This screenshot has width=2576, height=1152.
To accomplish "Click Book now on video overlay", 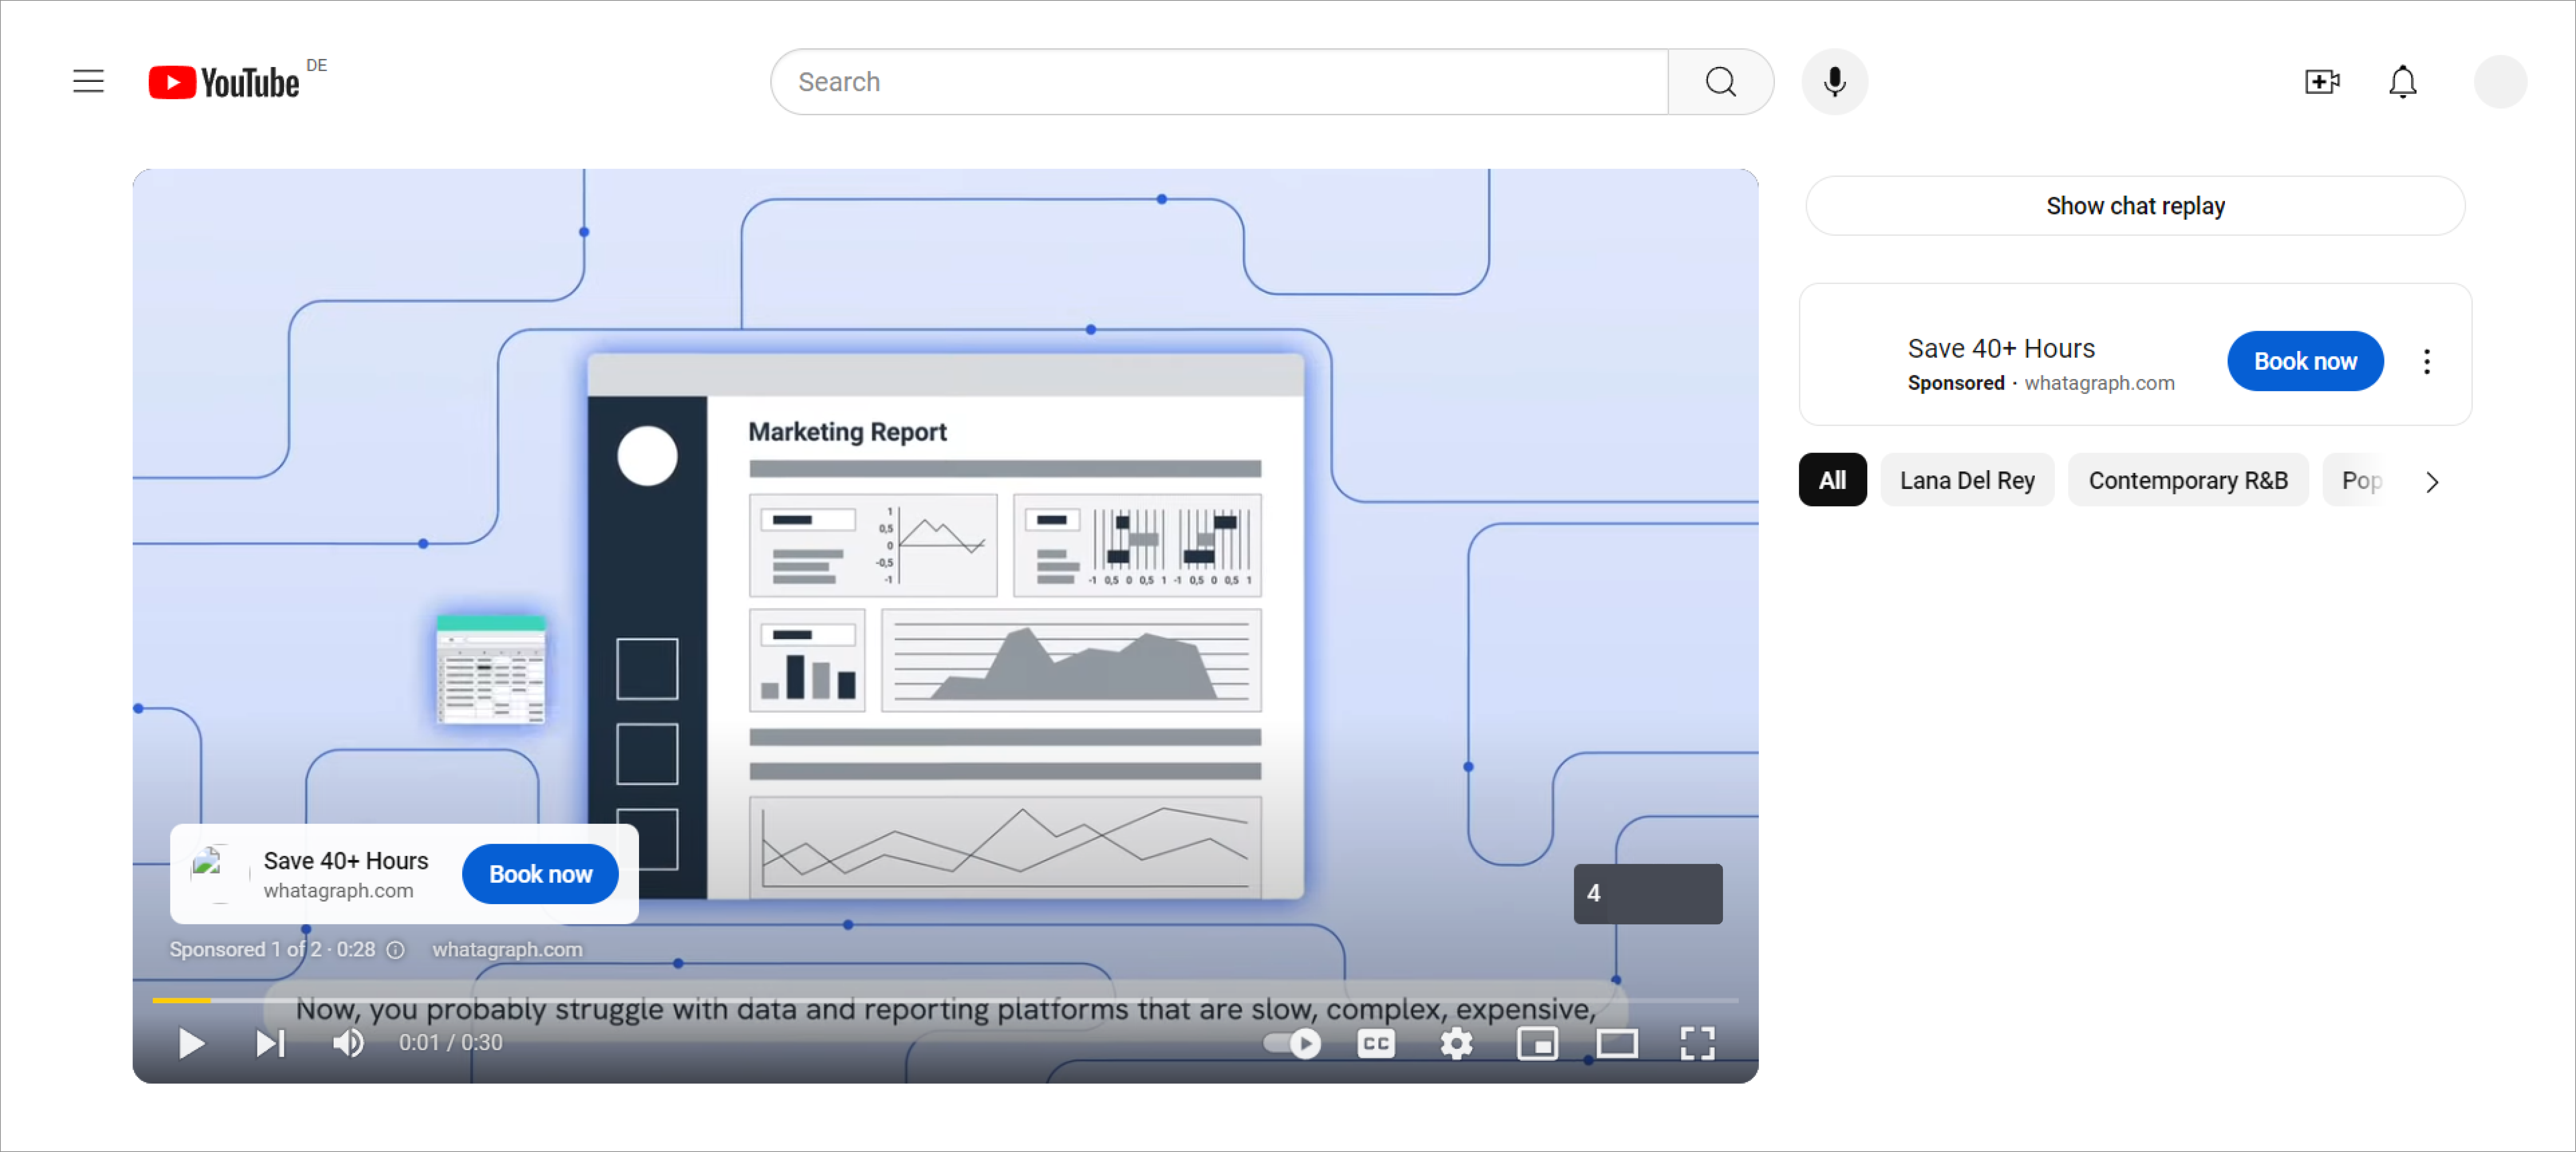I will coord(540,874).
